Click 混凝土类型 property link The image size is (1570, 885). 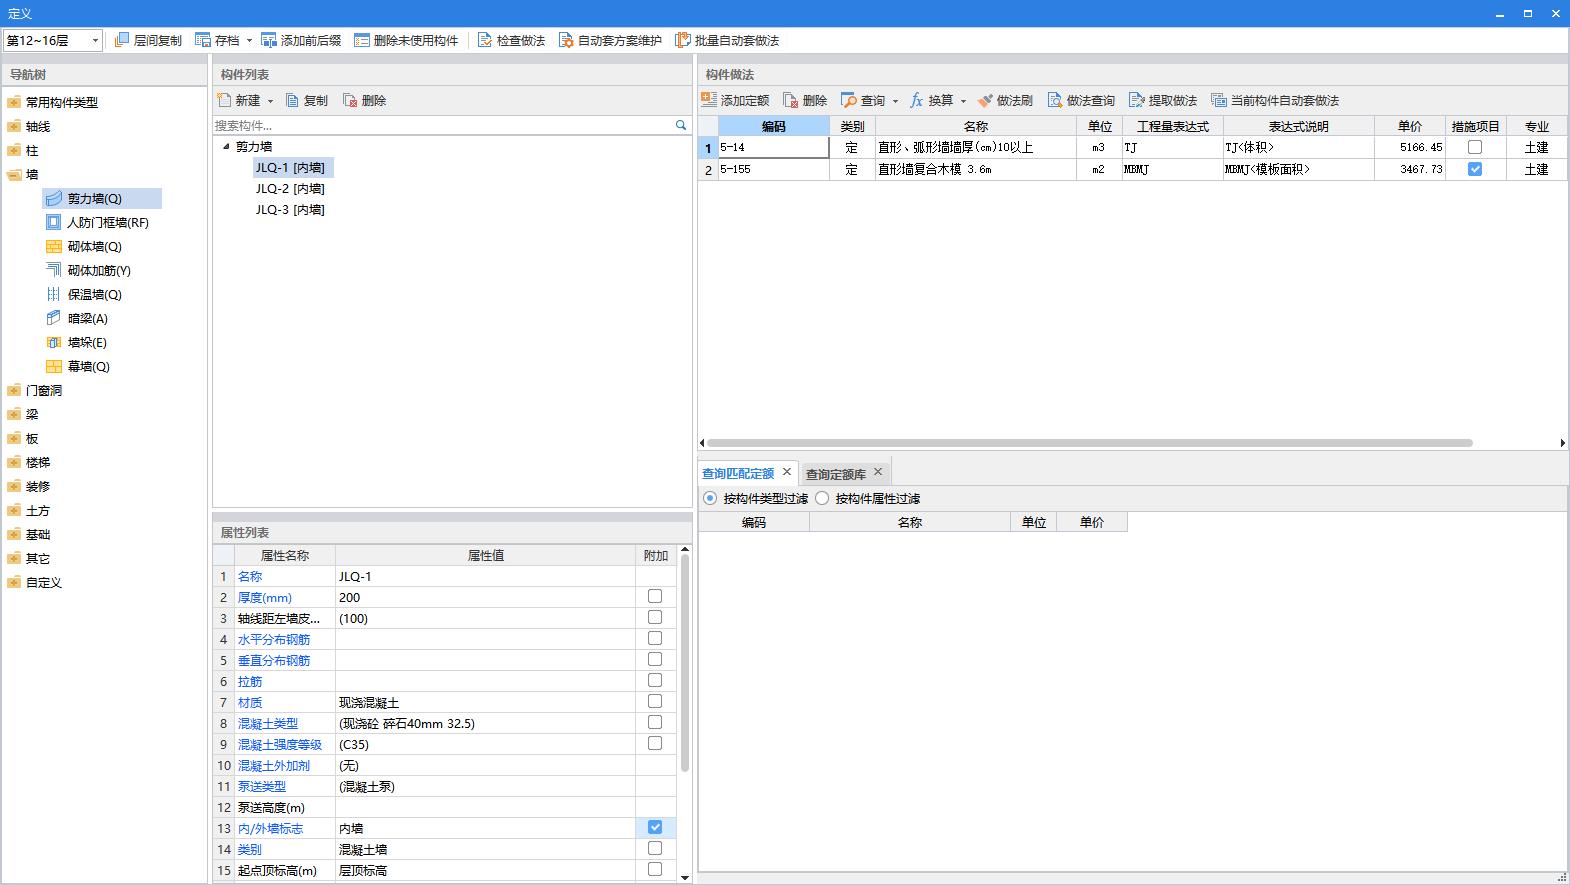(268, 723)
